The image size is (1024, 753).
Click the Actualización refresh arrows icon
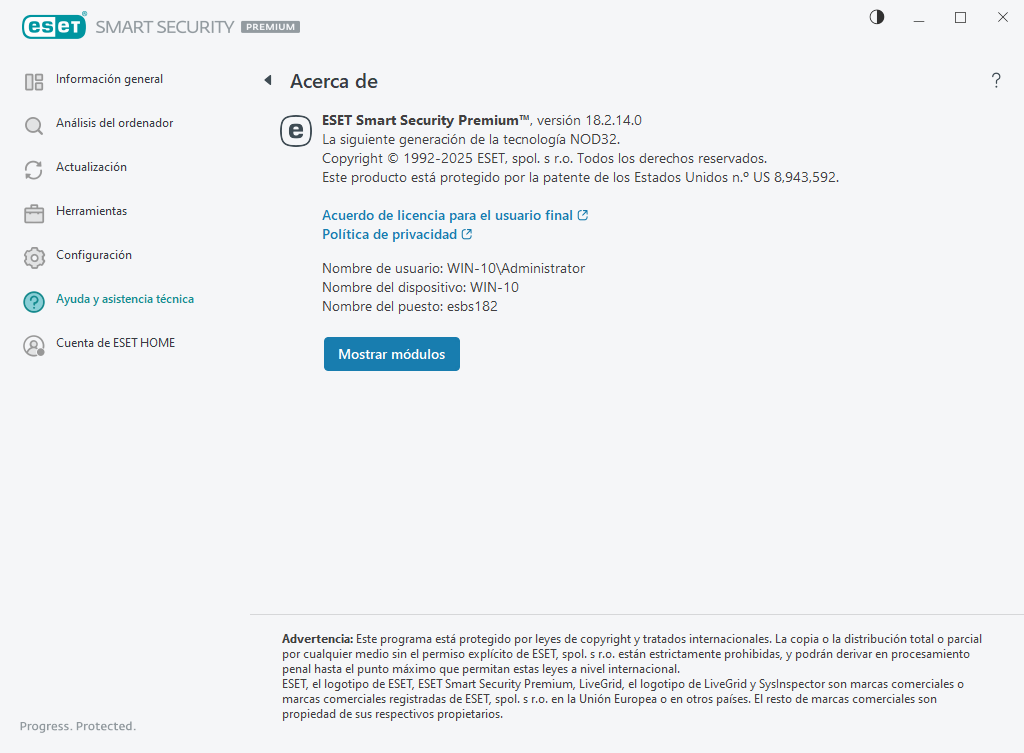point(34,170)
